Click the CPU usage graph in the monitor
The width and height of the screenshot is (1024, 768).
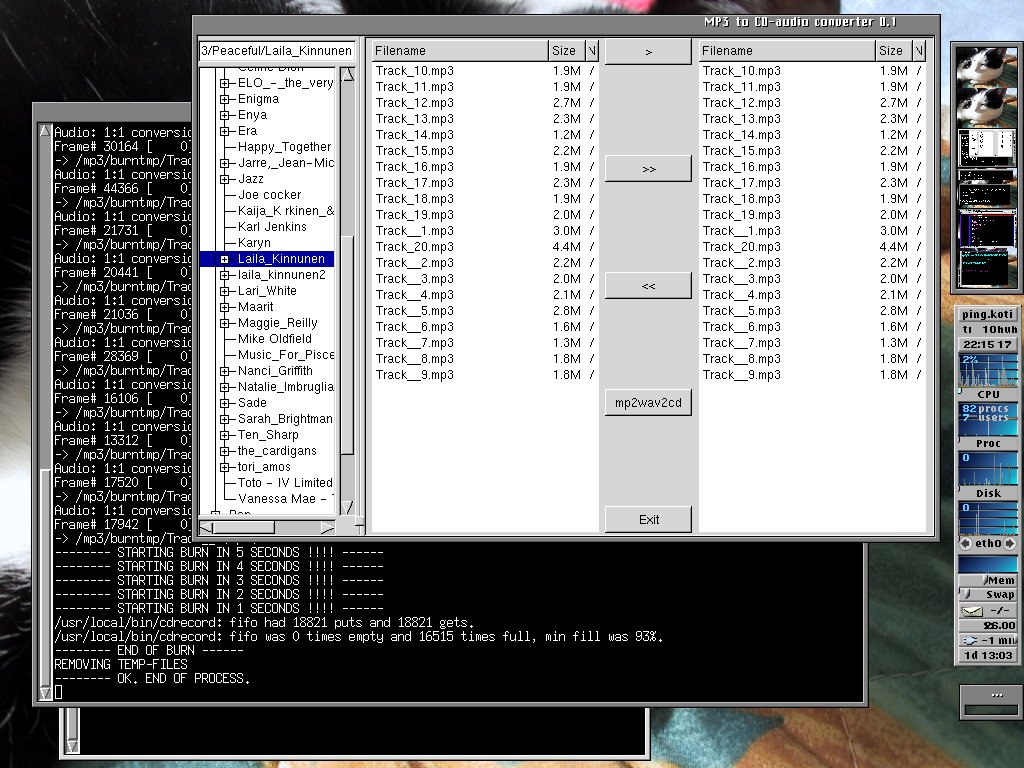point(987,370)
